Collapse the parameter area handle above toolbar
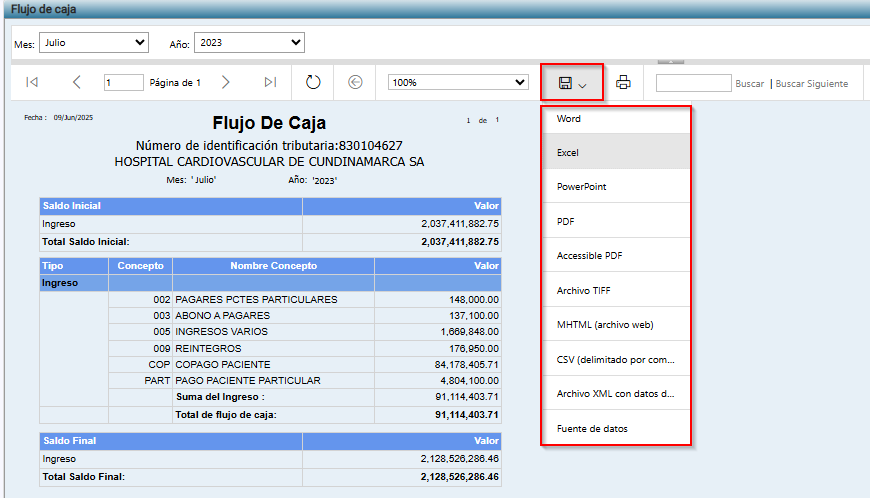870x498 pixels. tap(671, 62)
